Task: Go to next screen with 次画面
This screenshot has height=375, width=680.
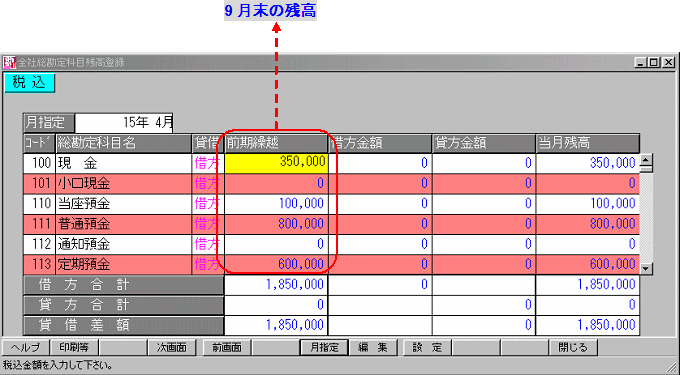Action: 171,347
